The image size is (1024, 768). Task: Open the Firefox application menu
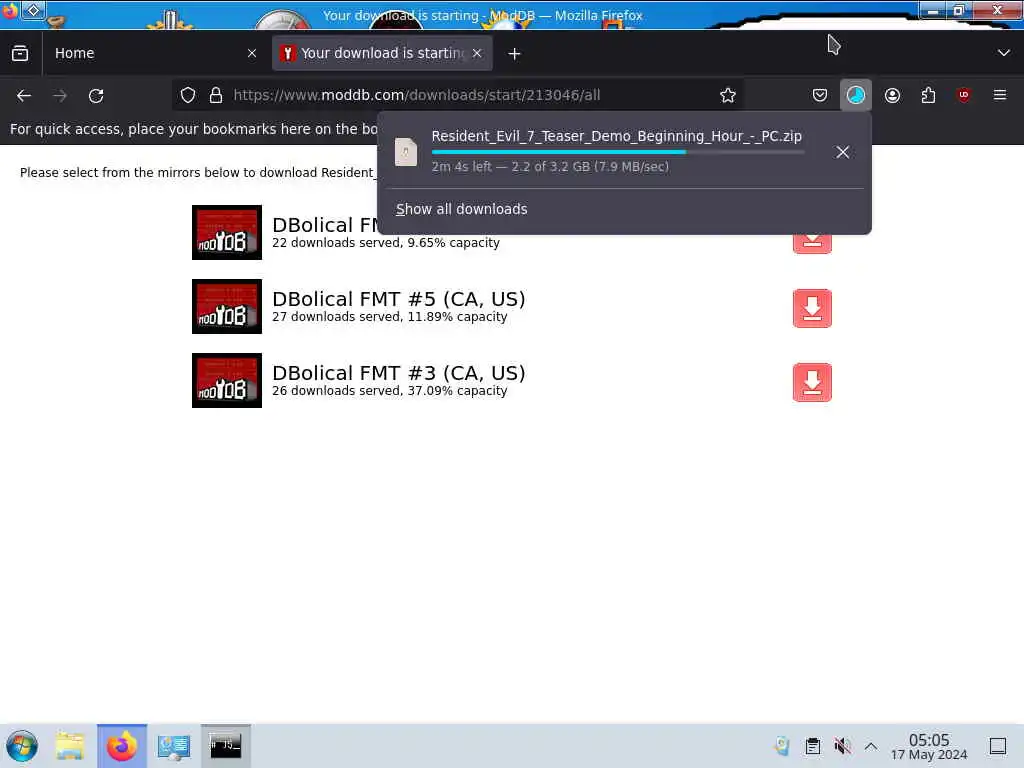pos(1000,95)
